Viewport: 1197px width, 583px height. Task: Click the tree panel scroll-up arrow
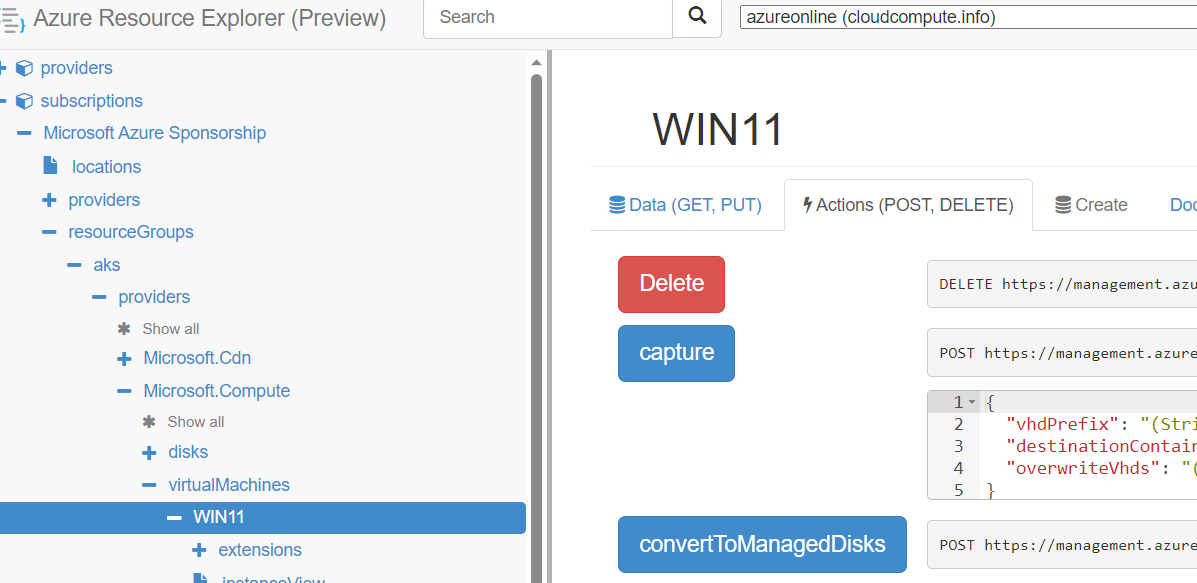536,62
